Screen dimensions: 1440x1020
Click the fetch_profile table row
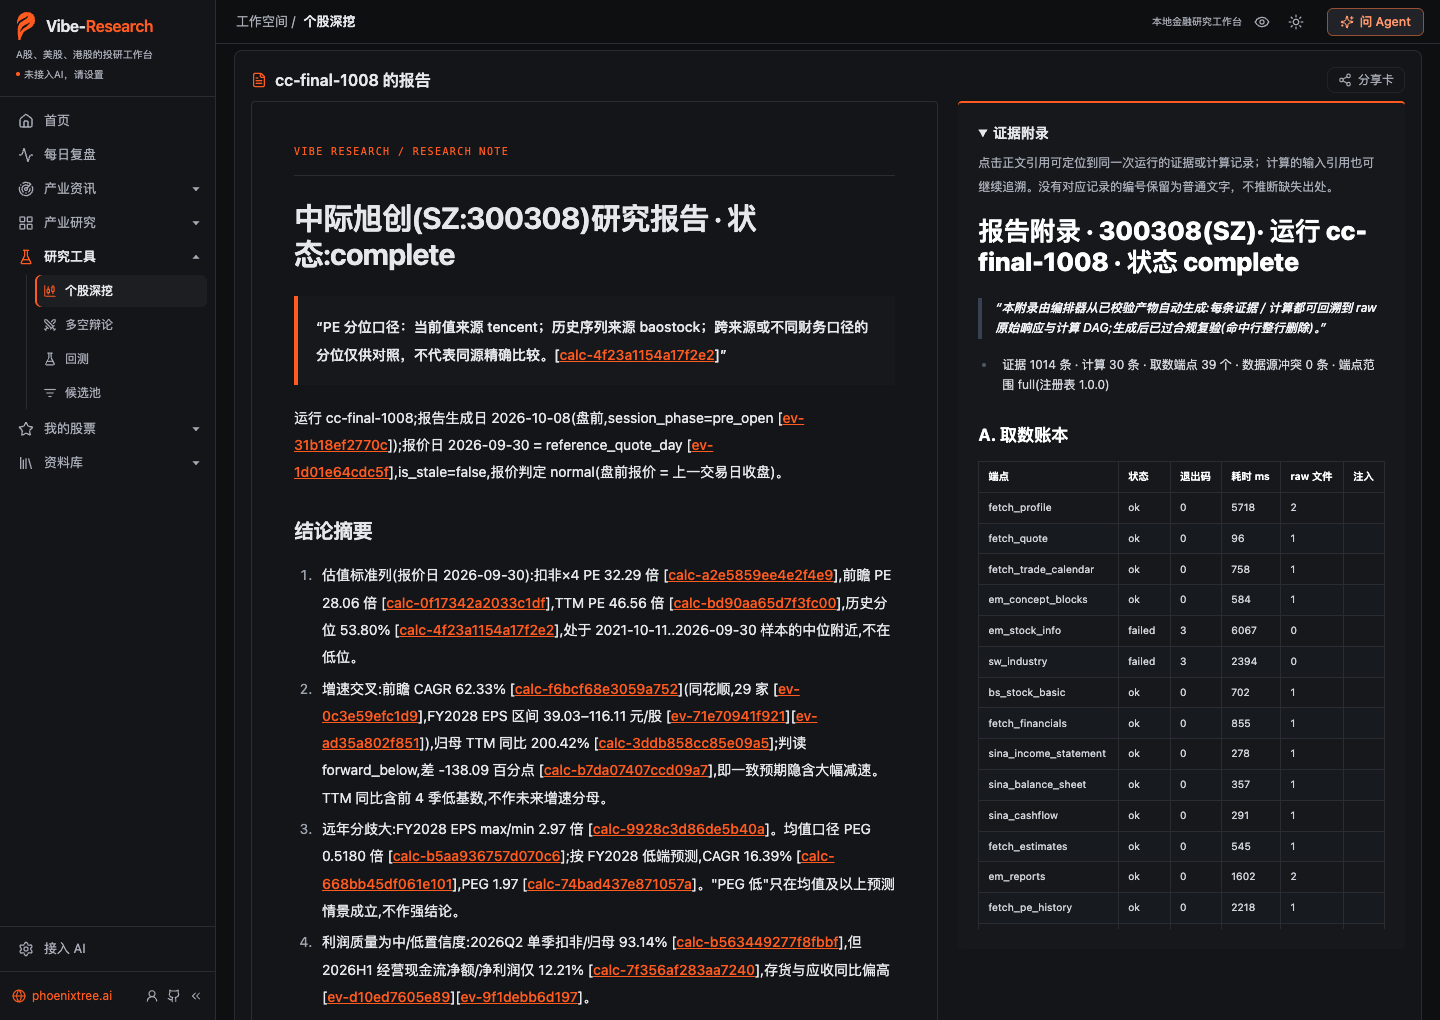coord(1181,508)
